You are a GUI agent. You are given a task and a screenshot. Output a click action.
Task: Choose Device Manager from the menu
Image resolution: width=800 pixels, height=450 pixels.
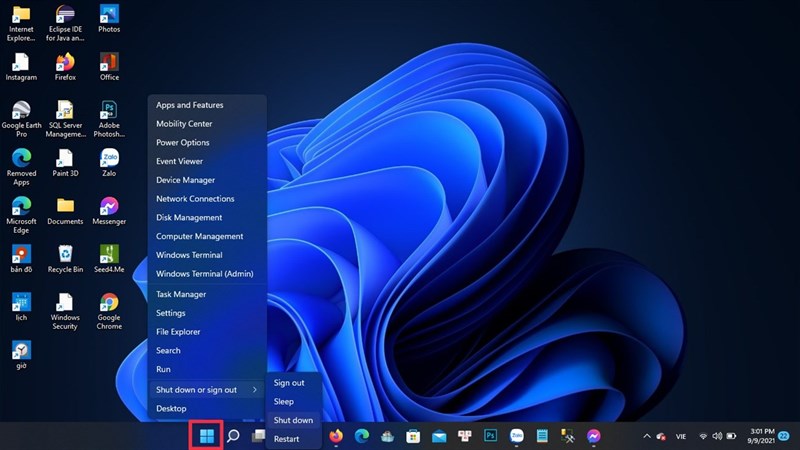(x=185, y=180)
